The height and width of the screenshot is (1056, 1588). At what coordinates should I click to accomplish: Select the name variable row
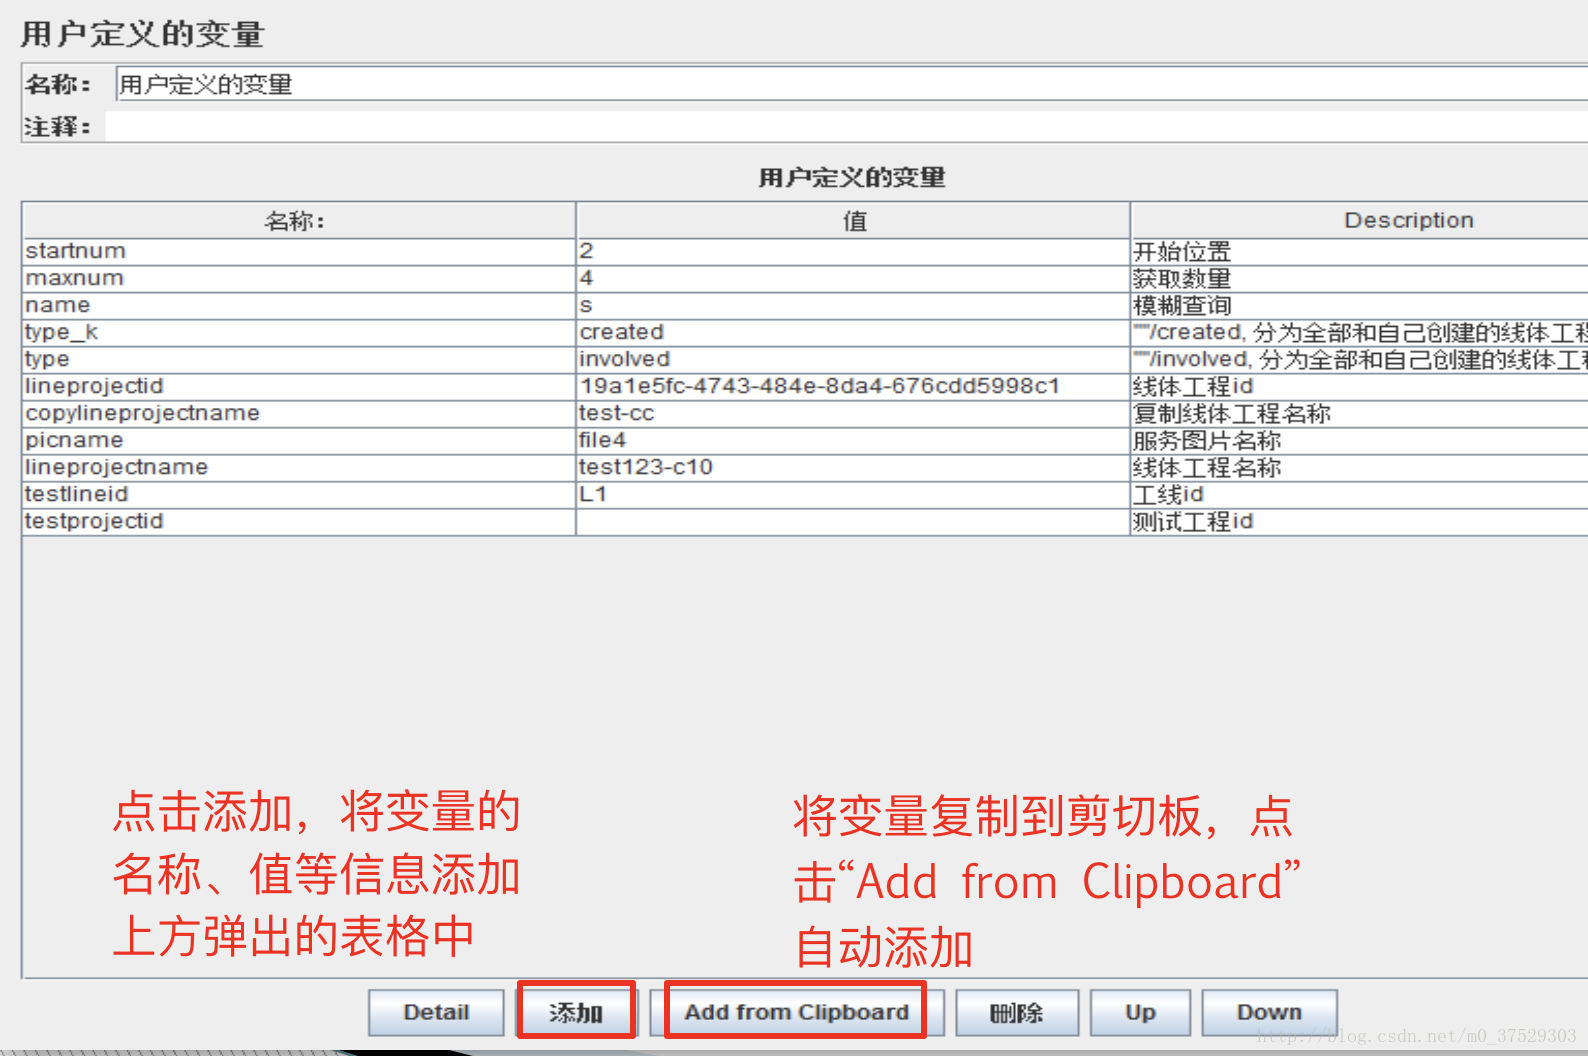coord(298,305)
